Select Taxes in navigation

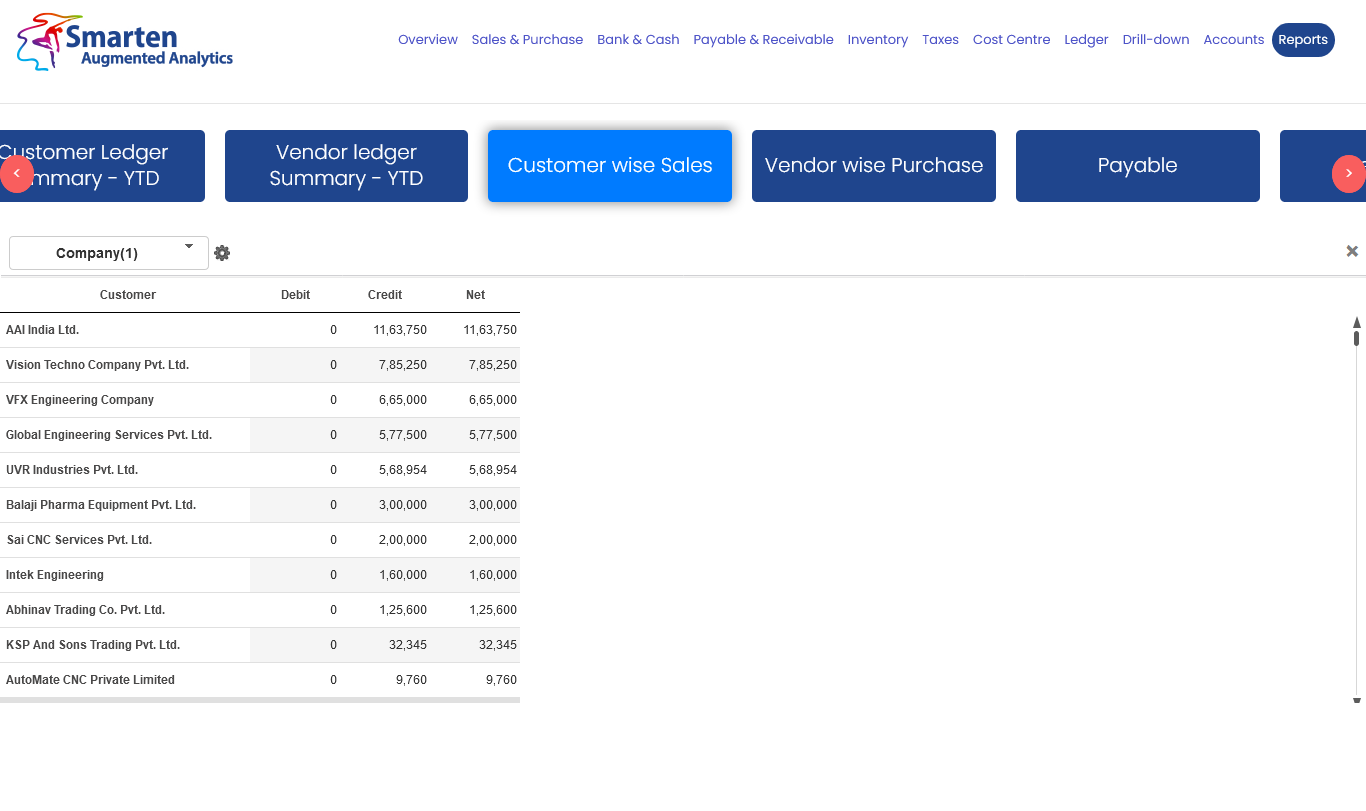pyautogui.click(x=940, y=40)
